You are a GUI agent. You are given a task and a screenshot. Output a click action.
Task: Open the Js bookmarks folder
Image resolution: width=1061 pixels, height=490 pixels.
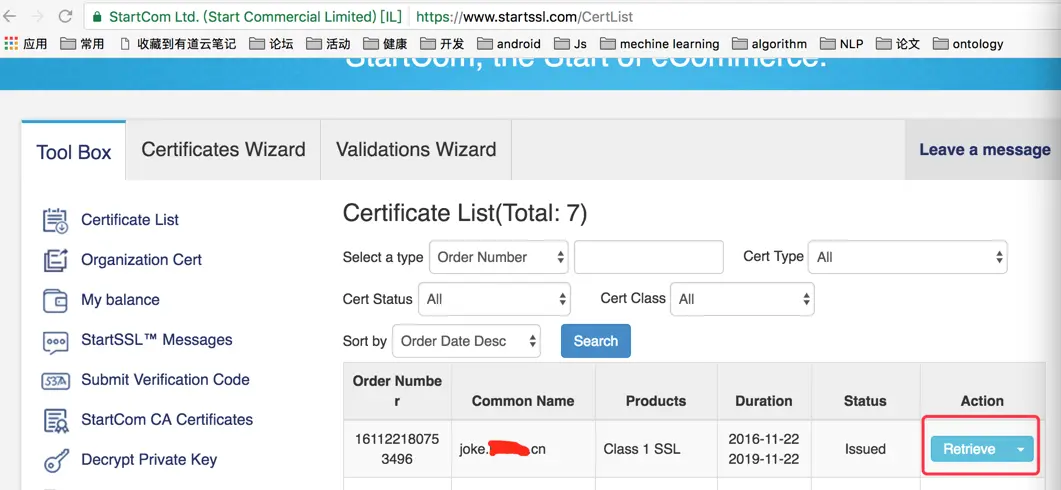(570, 44)
